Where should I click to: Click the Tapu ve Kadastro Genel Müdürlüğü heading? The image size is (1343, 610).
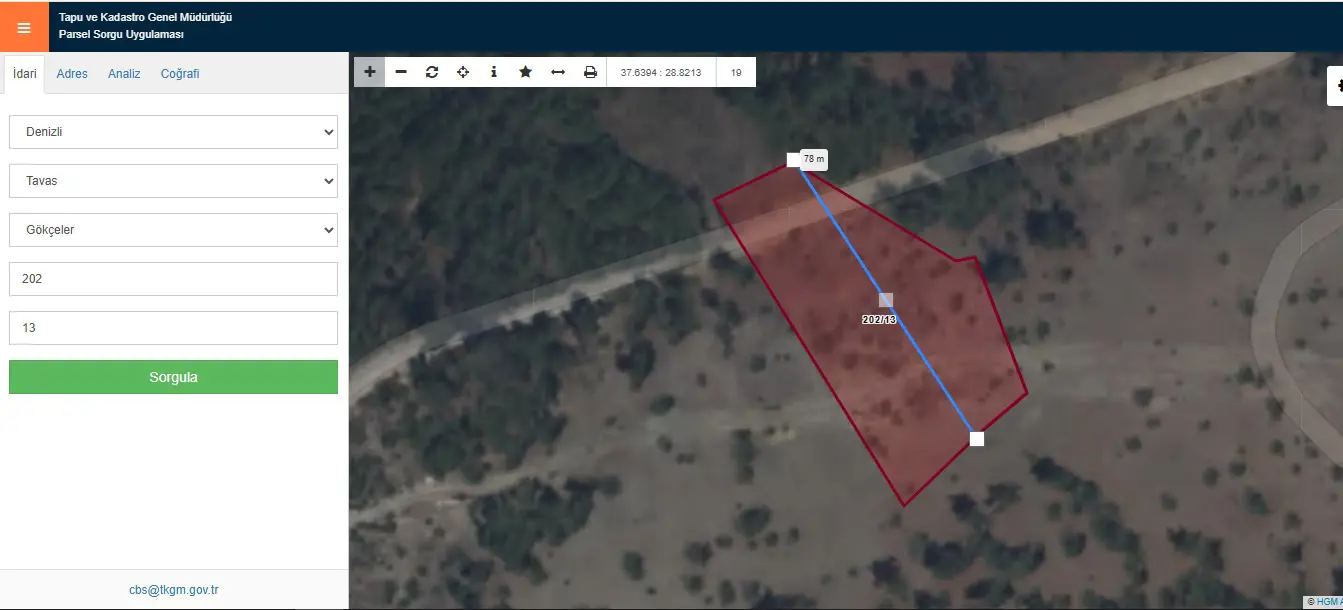click(146, 17)
